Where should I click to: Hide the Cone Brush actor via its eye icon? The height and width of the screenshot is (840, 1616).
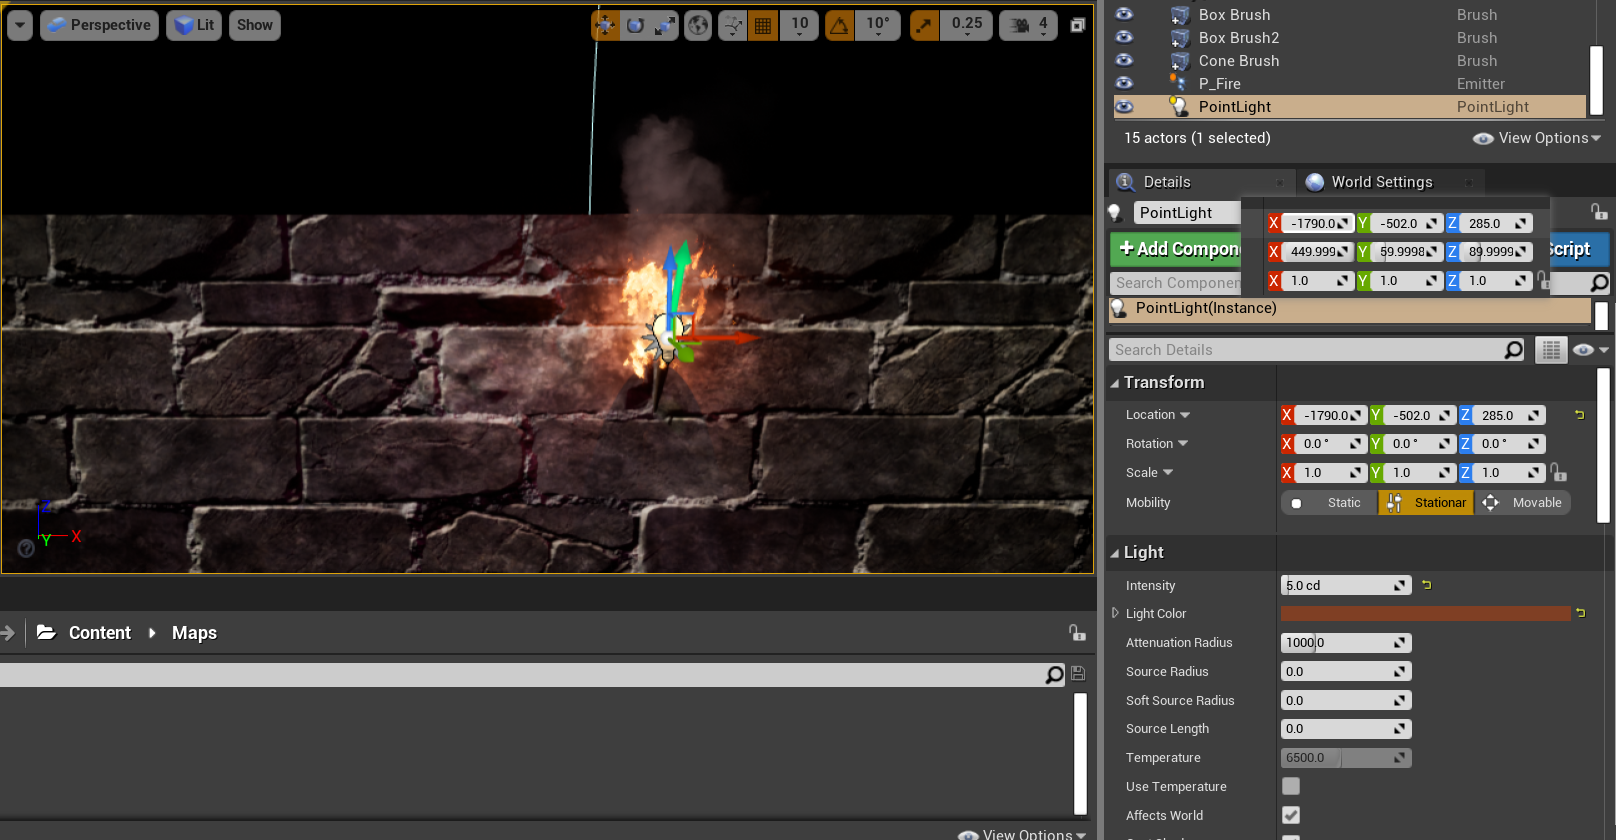tap(1124, 60)
